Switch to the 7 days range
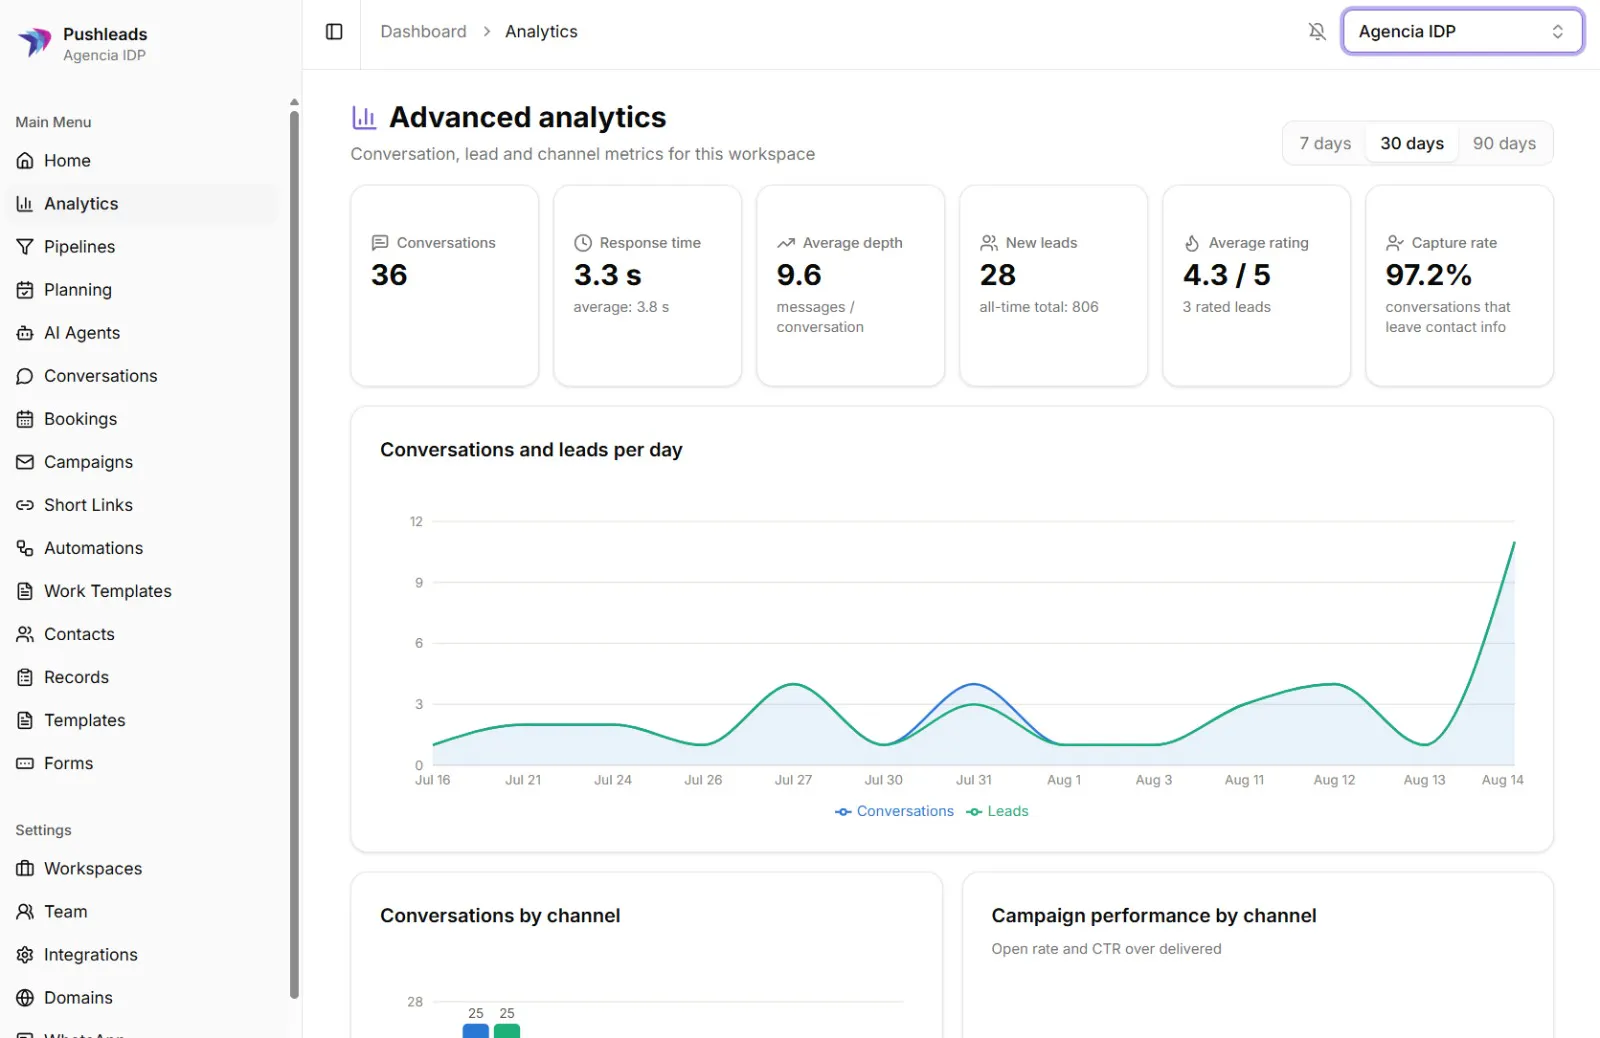This screenshot has width=1600, height=1038. point(1325,143)
